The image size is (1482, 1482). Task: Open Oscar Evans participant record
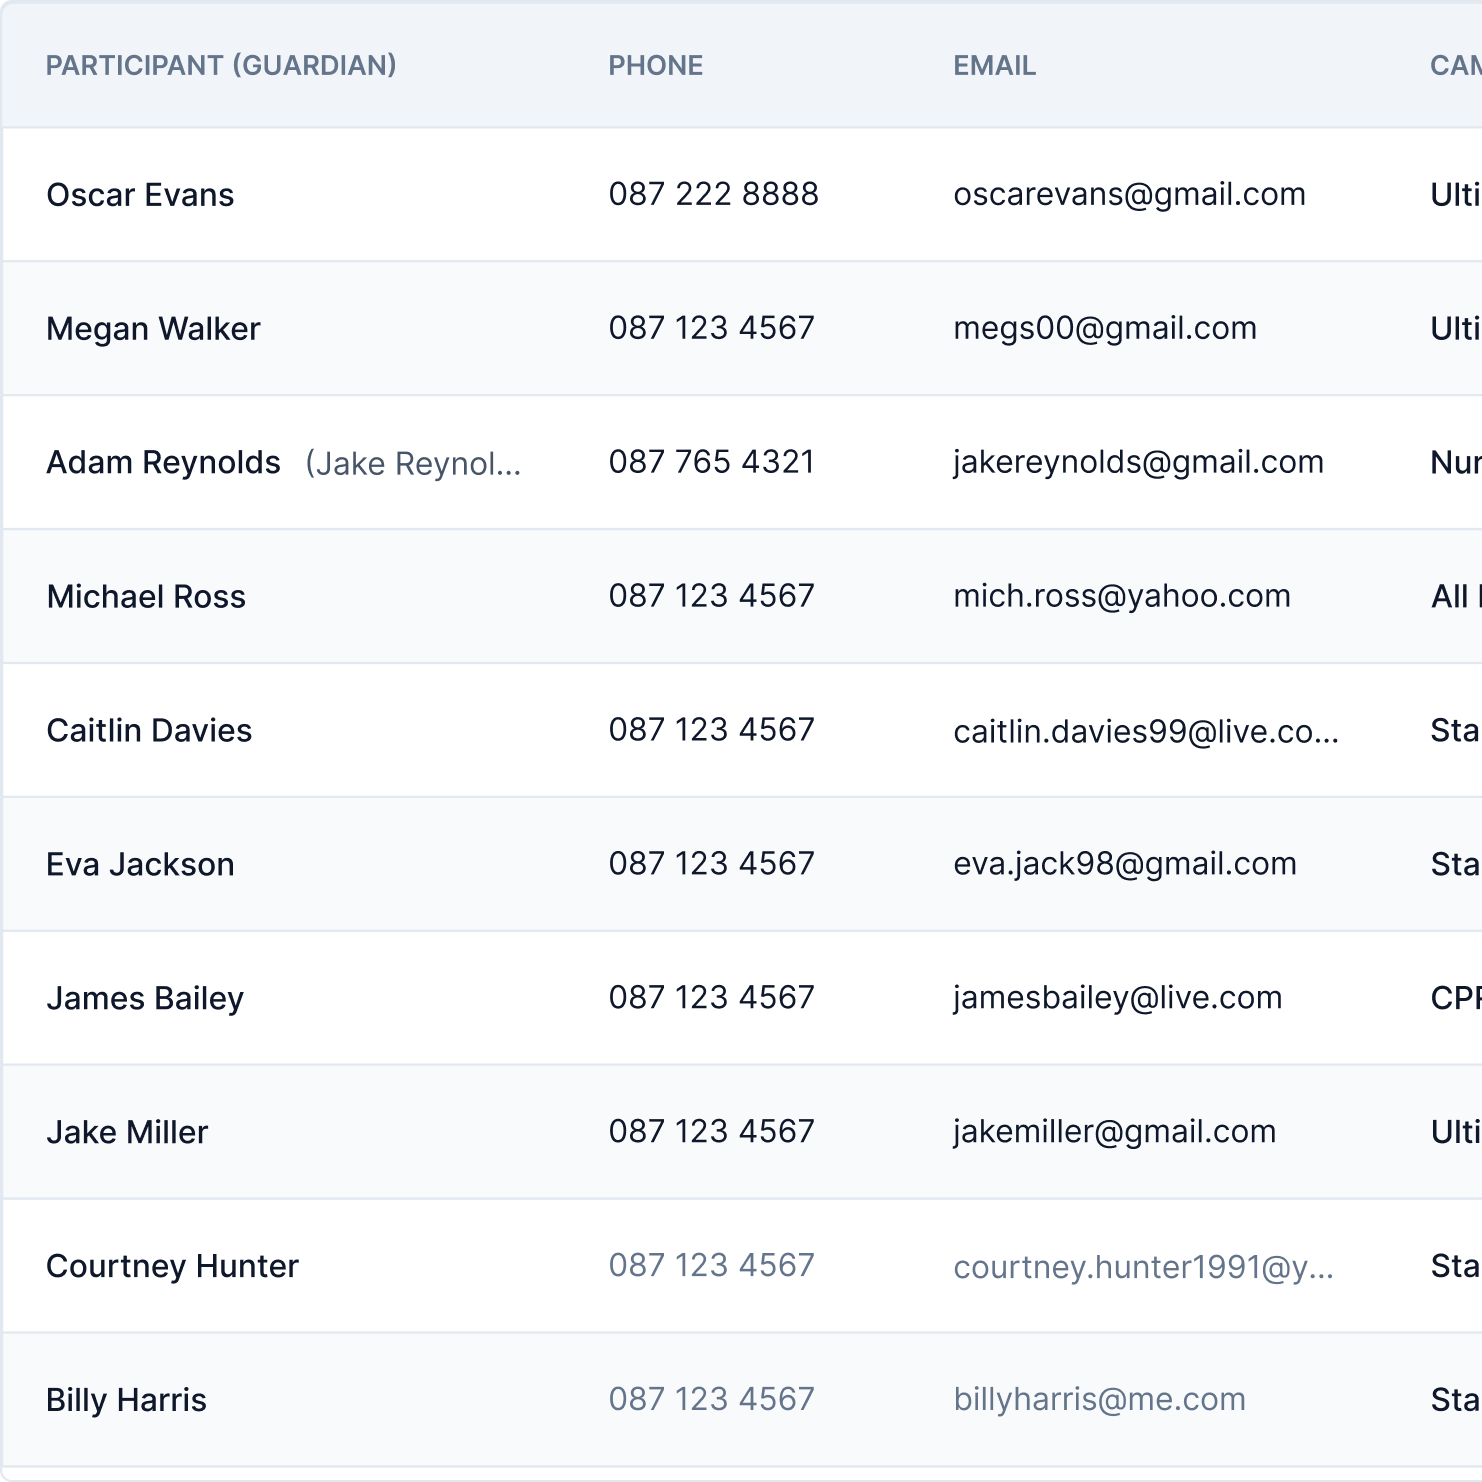click(x=140, y=195)
